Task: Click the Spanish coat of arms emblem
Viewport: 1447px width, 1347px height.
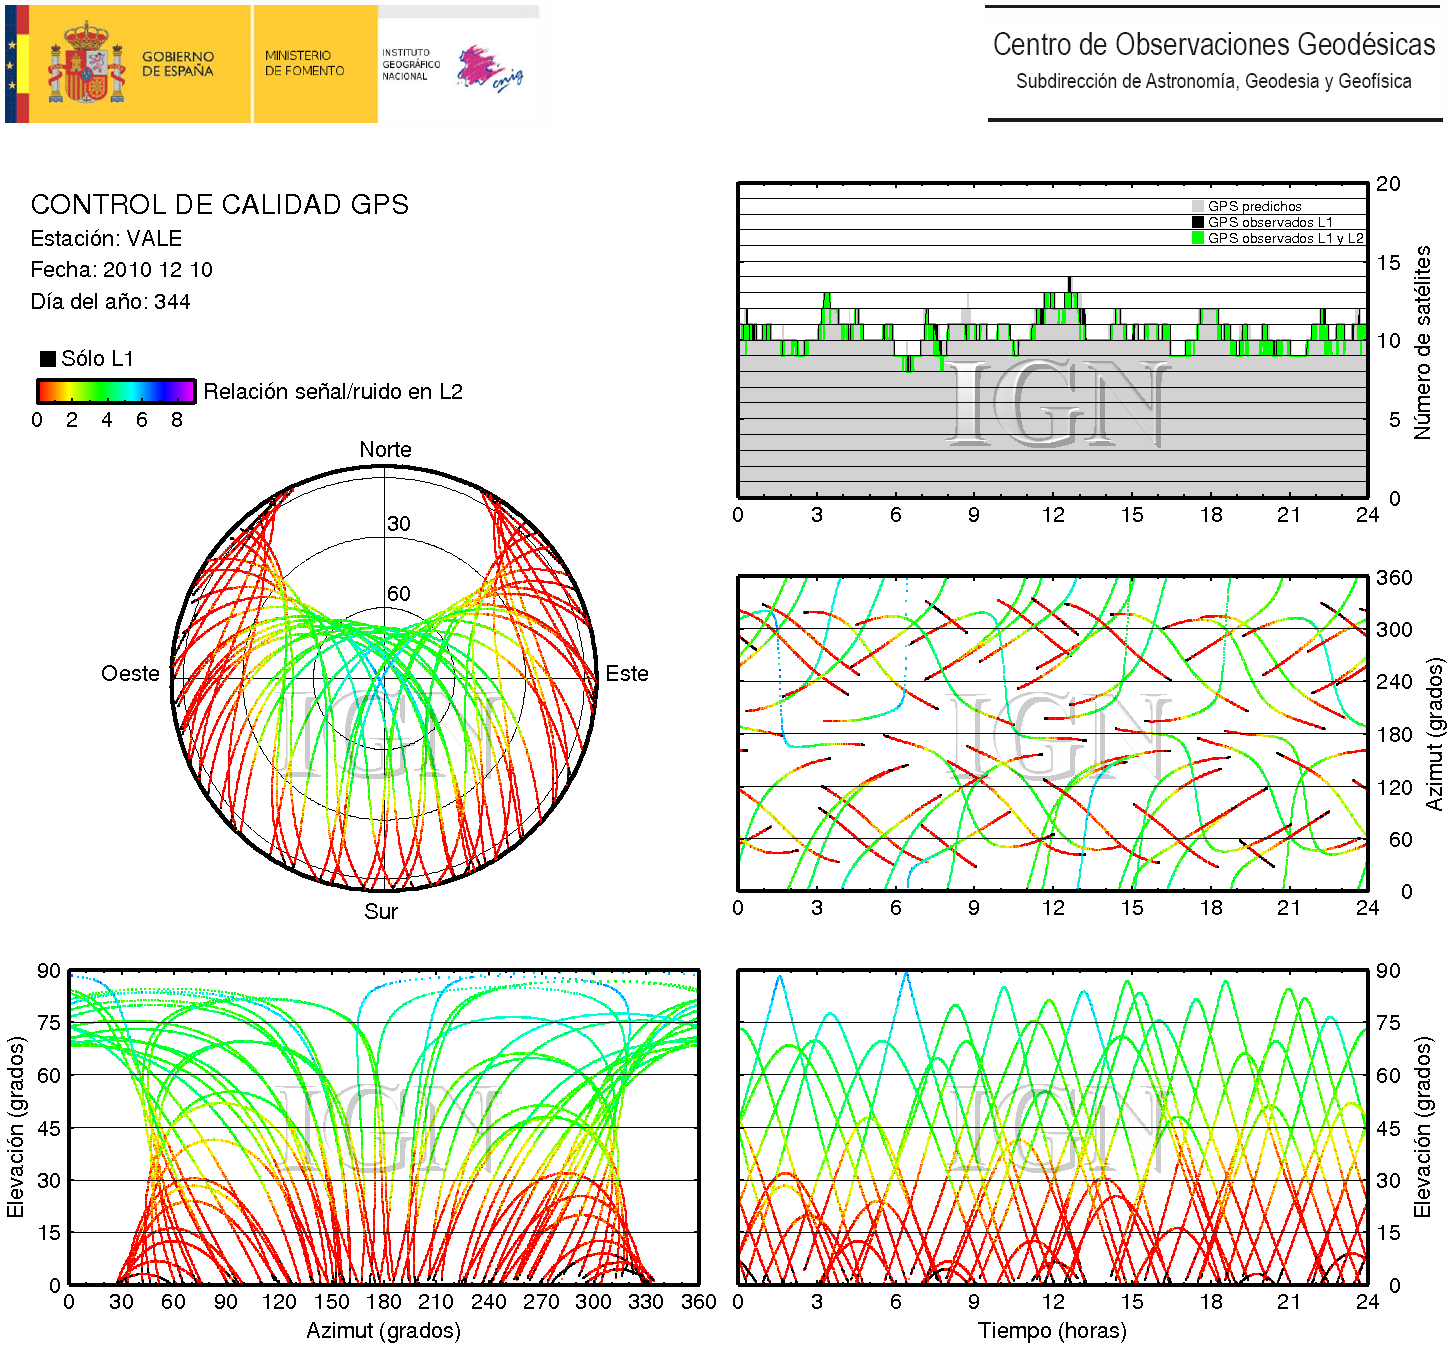Action: coord(87,64)
